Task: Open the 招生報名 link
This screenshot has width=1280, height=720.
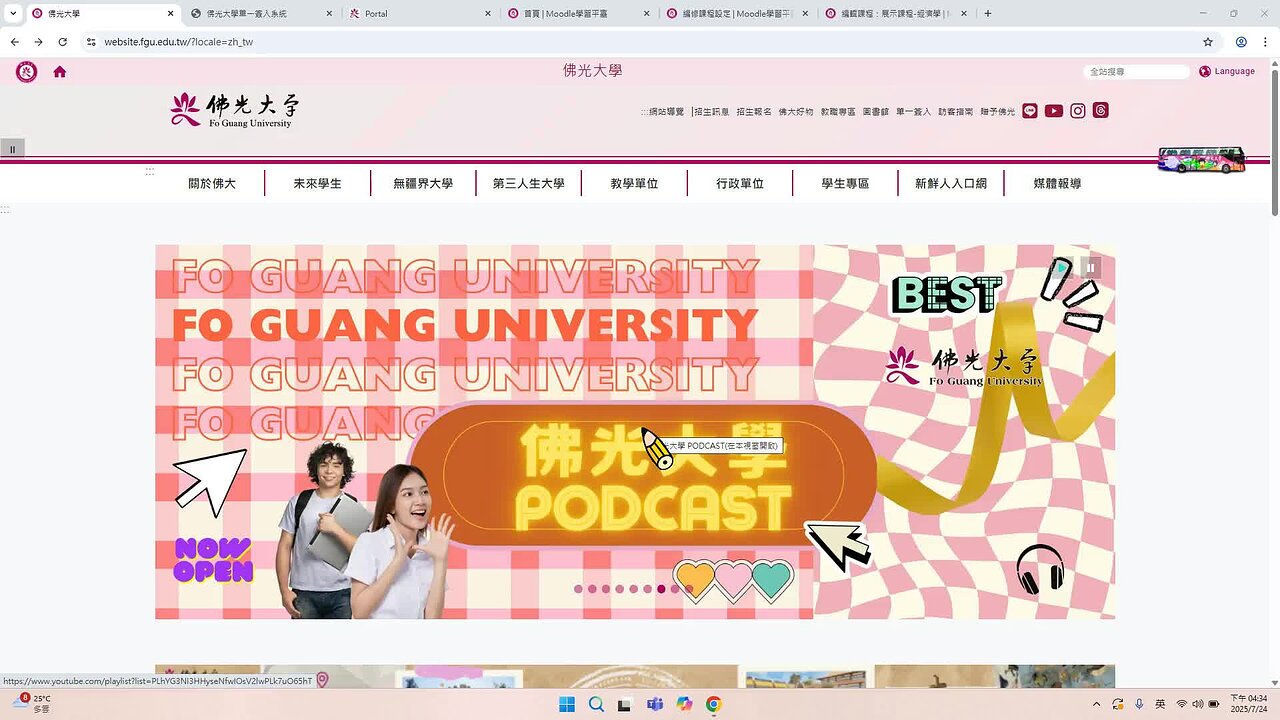Action: click(754, 112)
